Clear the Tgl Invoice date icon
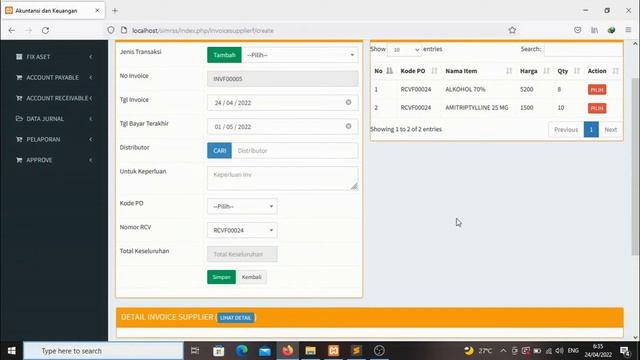Viewport: 640px width, 360px height. pyautogui.click(x=348, y=102)
